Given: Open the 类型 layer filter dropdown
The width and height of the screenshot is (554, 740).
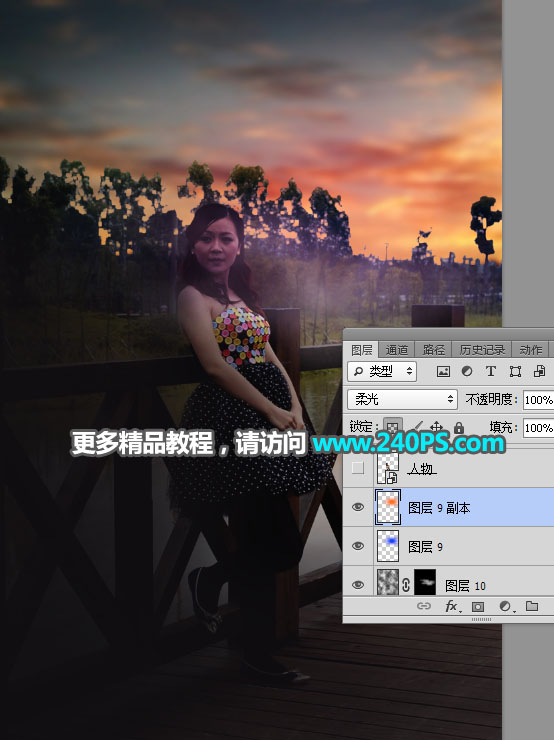Looking at the screenshot, I should [x=382, y=371].
